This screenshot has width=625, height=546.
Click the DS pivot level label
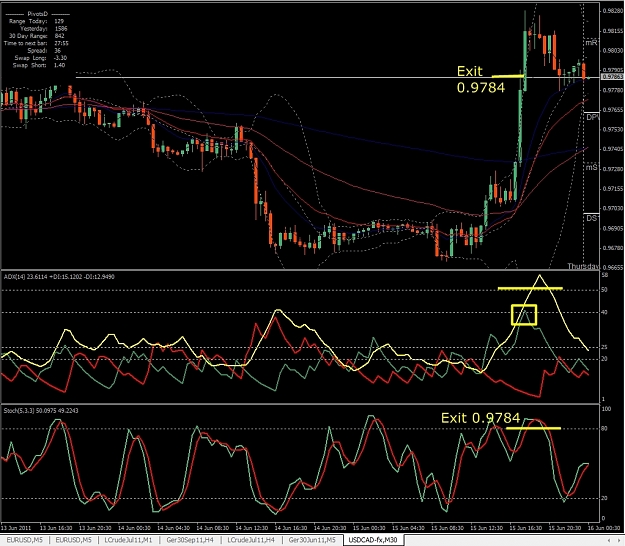point(592,218)
